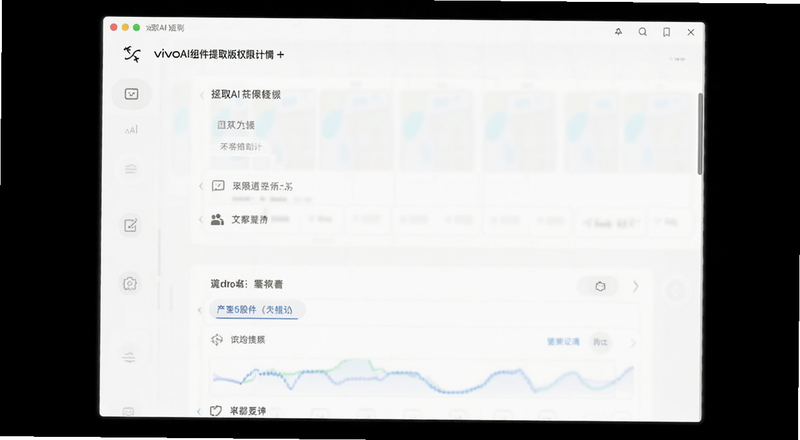
Task: Click the sliders adjustment sidebar icon
Action: coord(129,357)
